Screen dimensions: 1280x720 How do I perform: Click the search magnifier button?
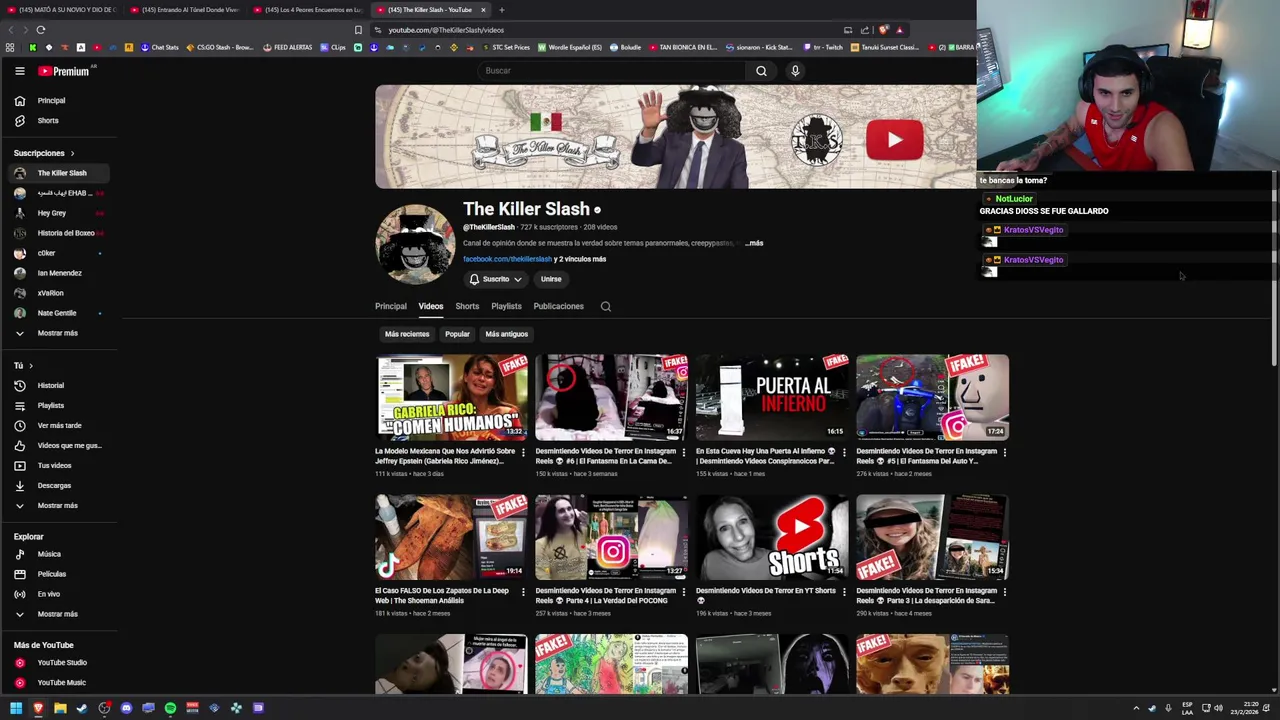(761, 71)
